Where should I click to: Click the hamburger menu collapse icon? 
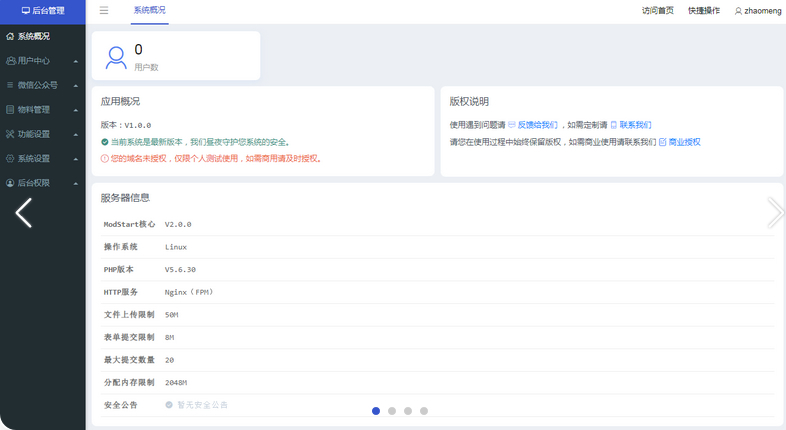(104, 11)
